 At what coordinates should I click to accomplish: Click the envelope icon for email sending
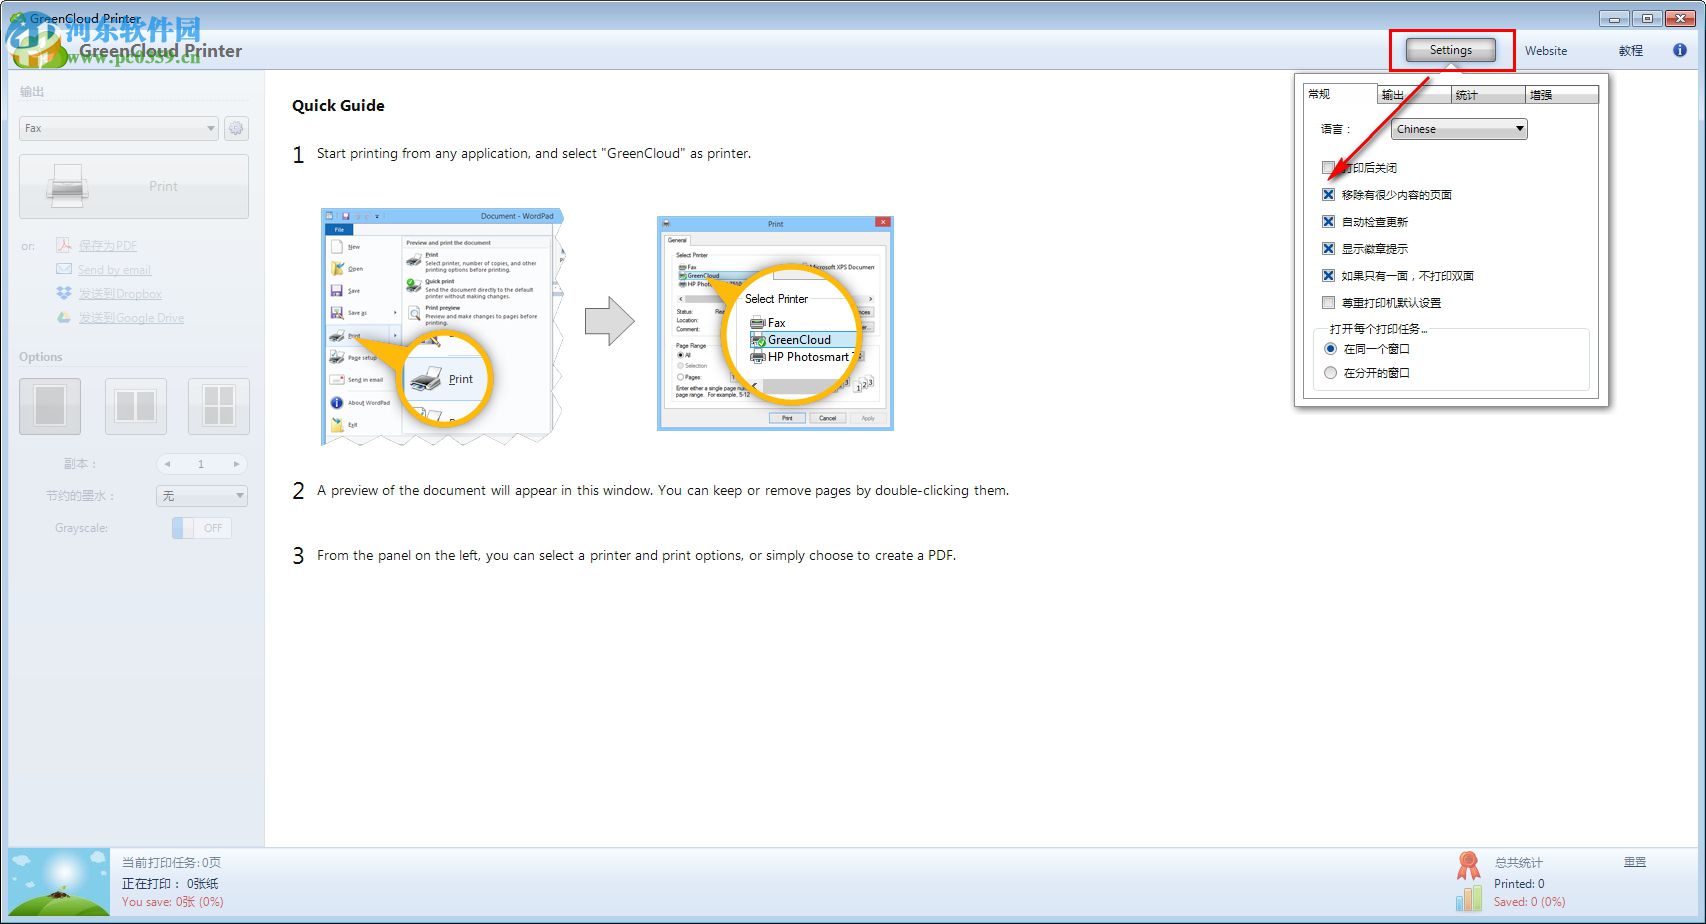click(63, 269)
